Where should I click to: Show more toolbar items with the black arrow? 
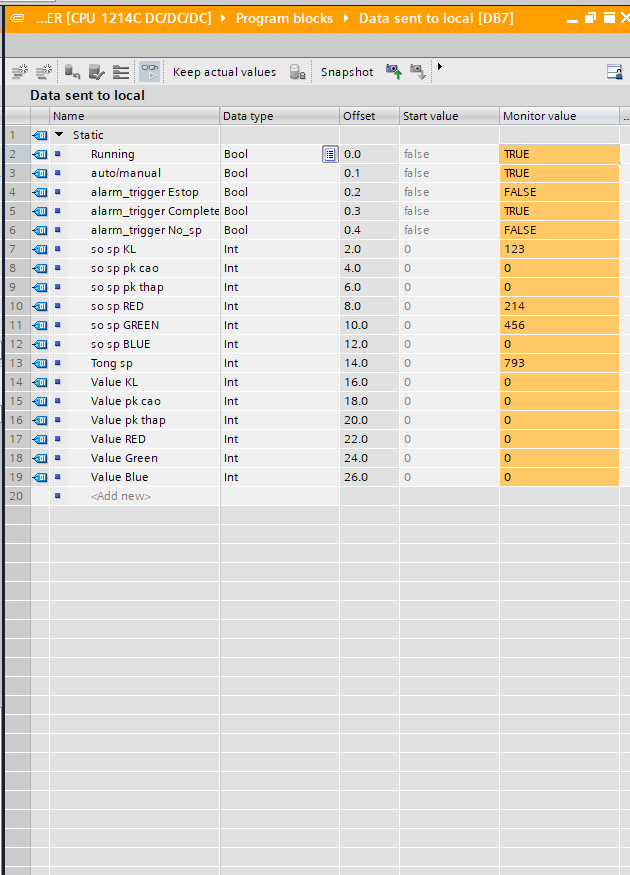[x=440, y=67]
